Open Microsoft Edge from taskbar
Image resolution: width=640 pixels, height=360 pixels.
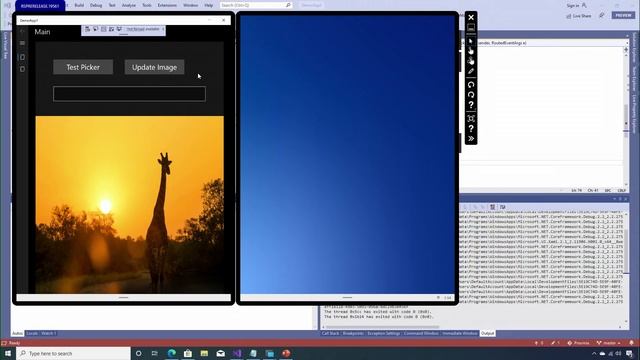[x=171, y=353]
